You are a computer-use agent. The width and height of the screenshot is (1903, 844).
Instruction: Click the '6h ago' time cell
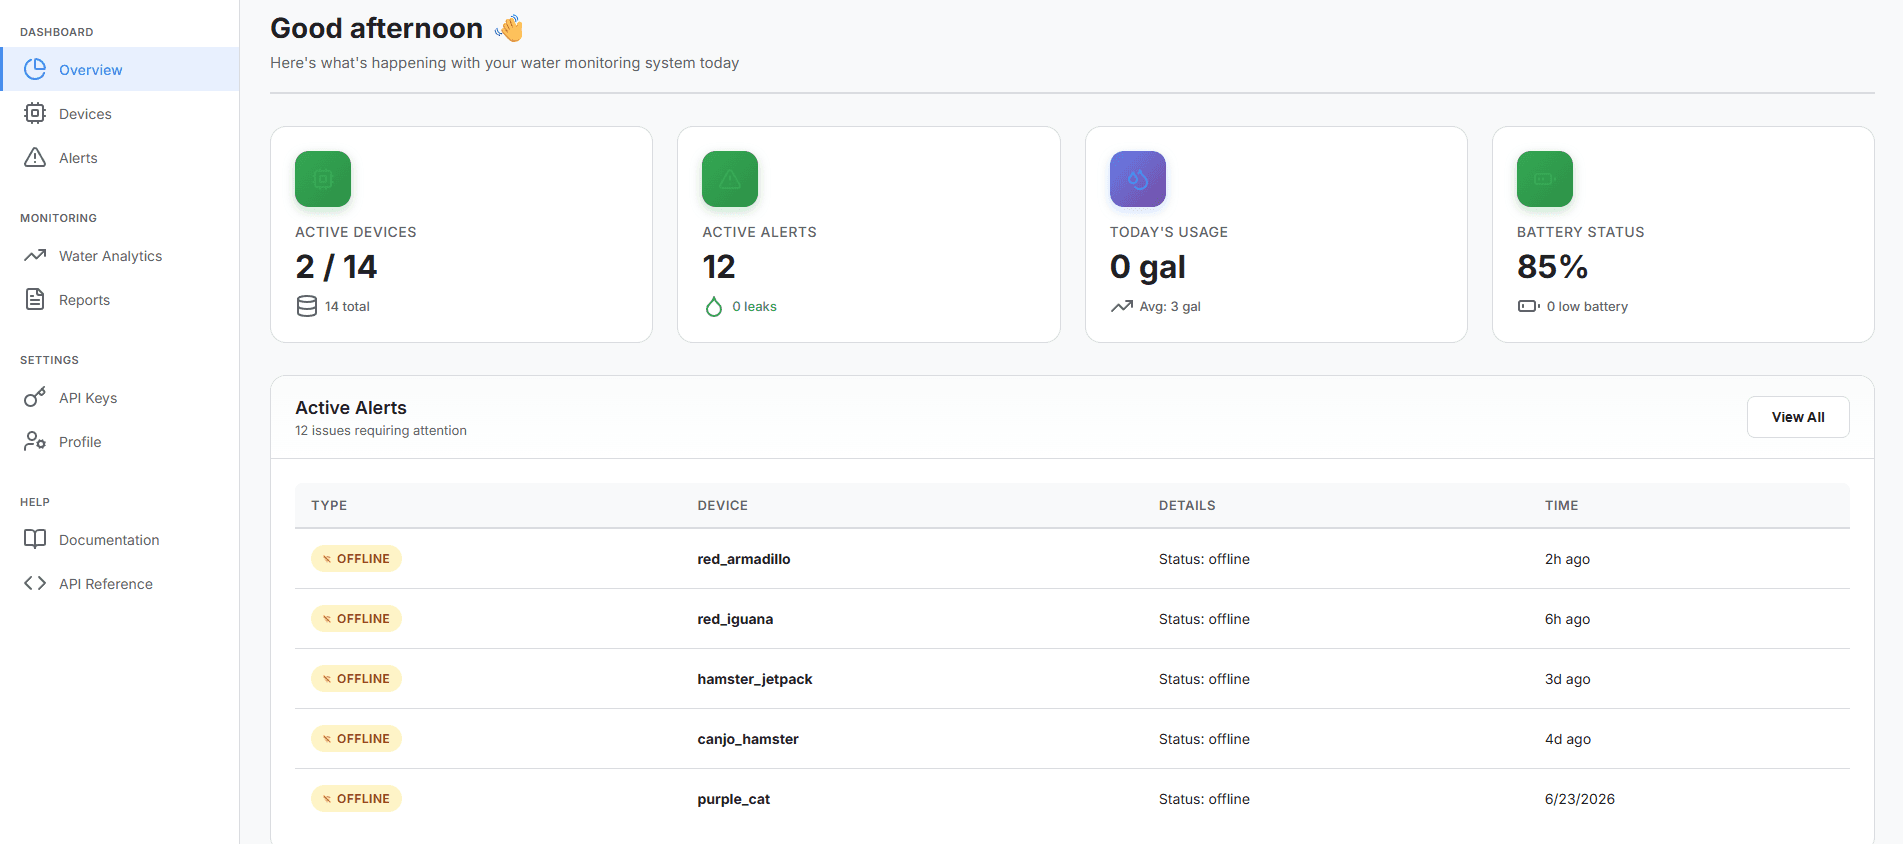(x=1567, y=619)
